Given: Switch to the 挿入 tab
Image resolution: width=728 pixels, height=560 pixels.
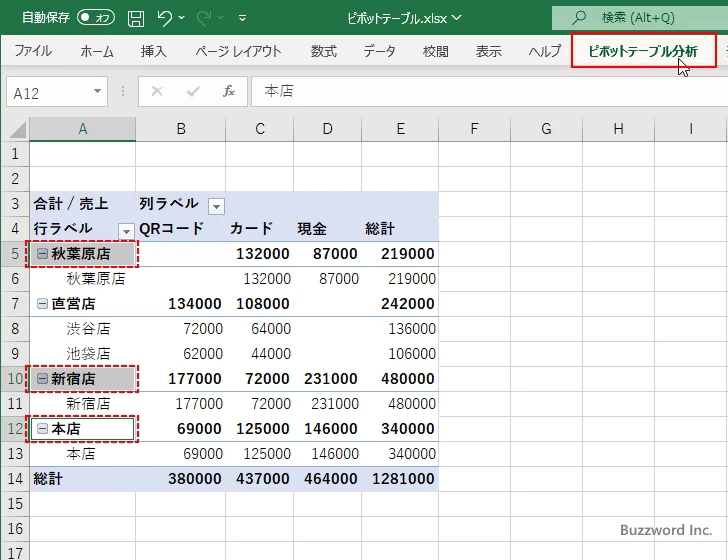Looking at the screenshot, I should pos(154,51).
